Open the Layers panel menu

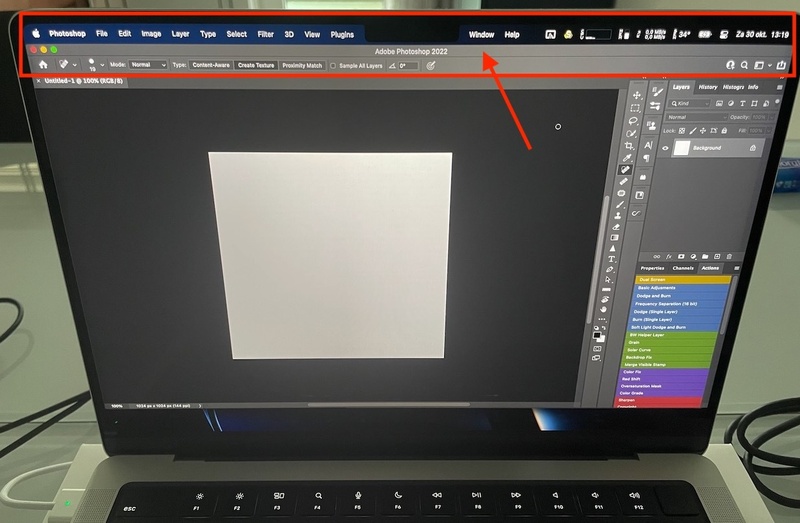pyautogui.click(x=779, y=88)
